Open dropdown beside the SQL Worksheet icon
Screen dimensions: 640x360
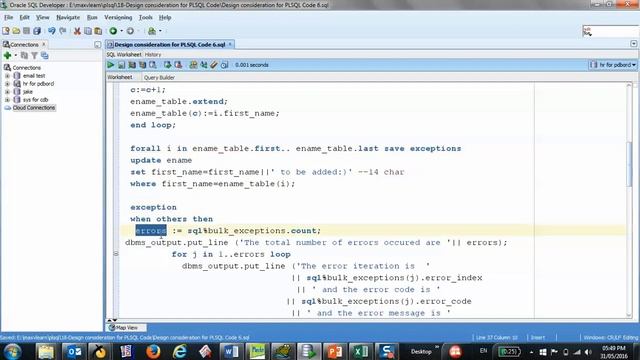[160, 31]
